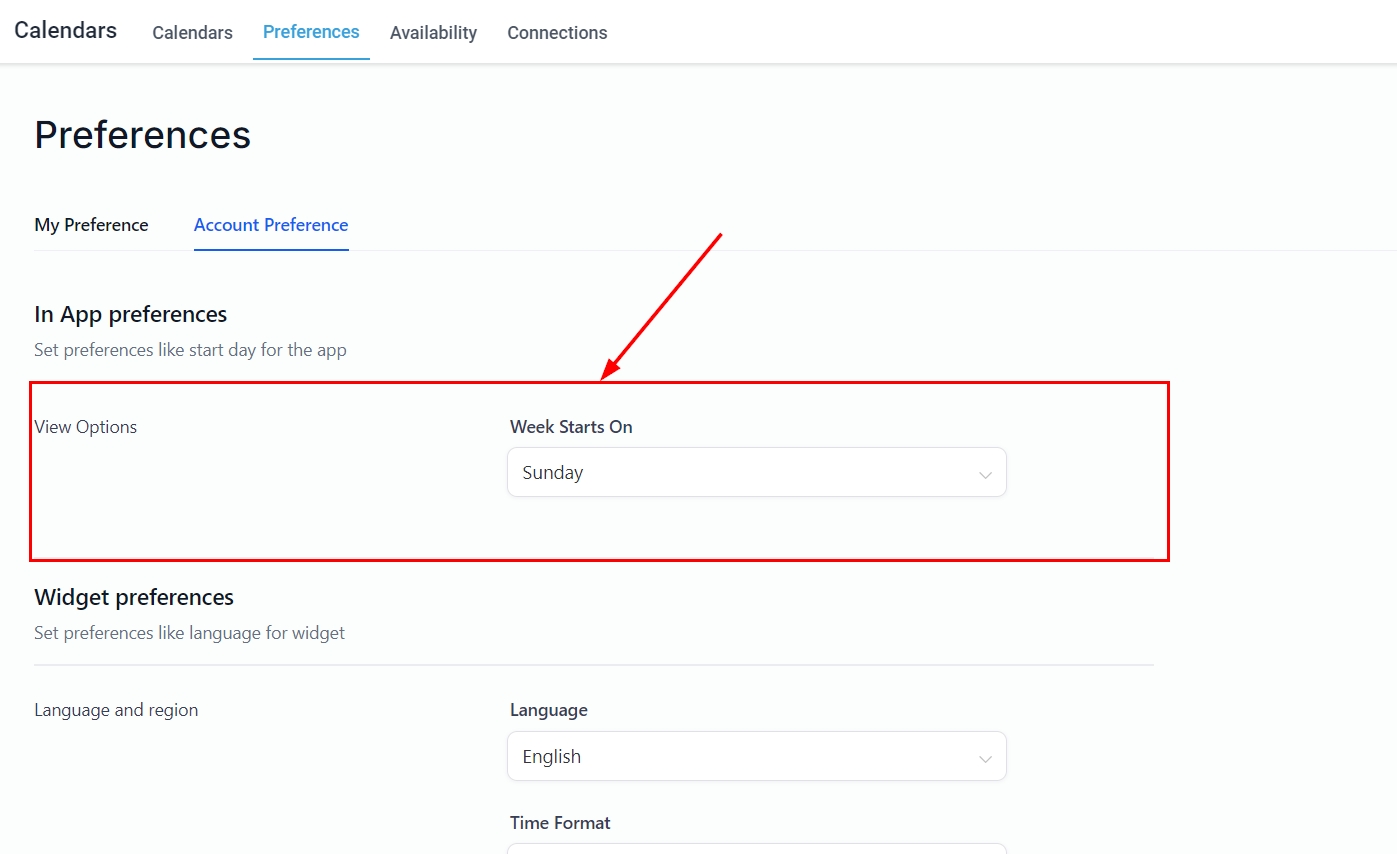Viewport: 1397px width, 854px height.
Task: Switch to the Calendars tab in top navigation
Action: 192,33
